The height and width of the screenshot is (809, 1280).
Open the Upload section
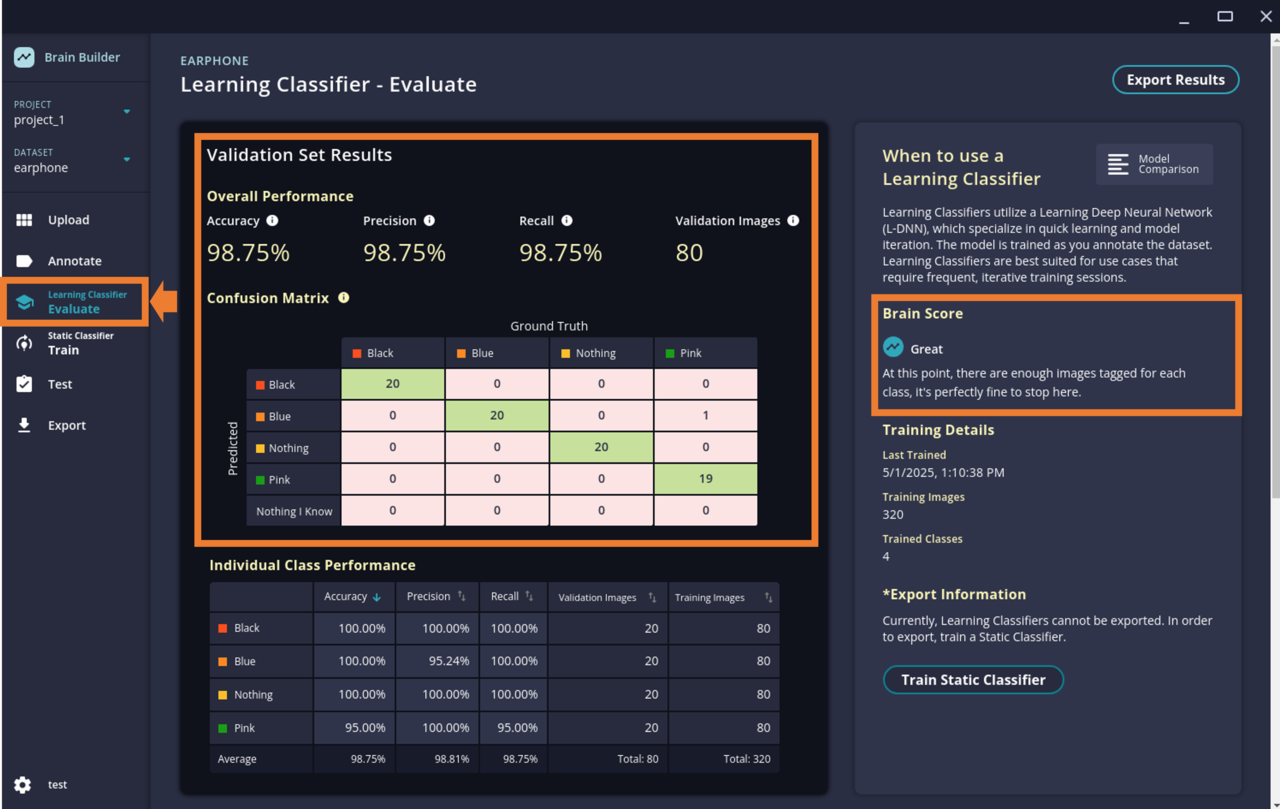point(68,220)
